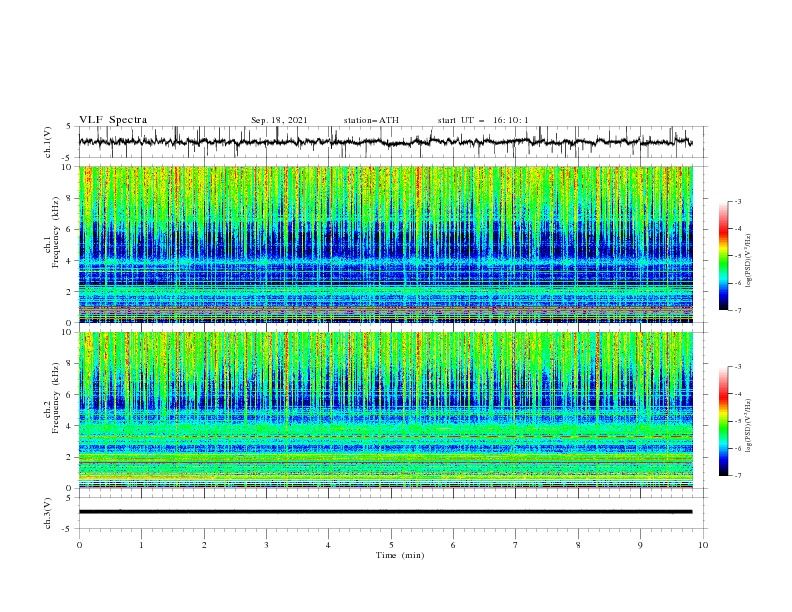This screenshot has height=612, width=792.
Task: Click the "-3" label on ch.1 colorbar
Action: pos(737,201)
